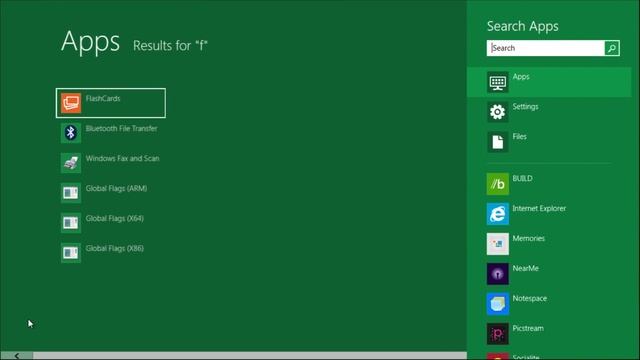
Task: Click the Global Flags (X64) icon
Action: [71, 223]
